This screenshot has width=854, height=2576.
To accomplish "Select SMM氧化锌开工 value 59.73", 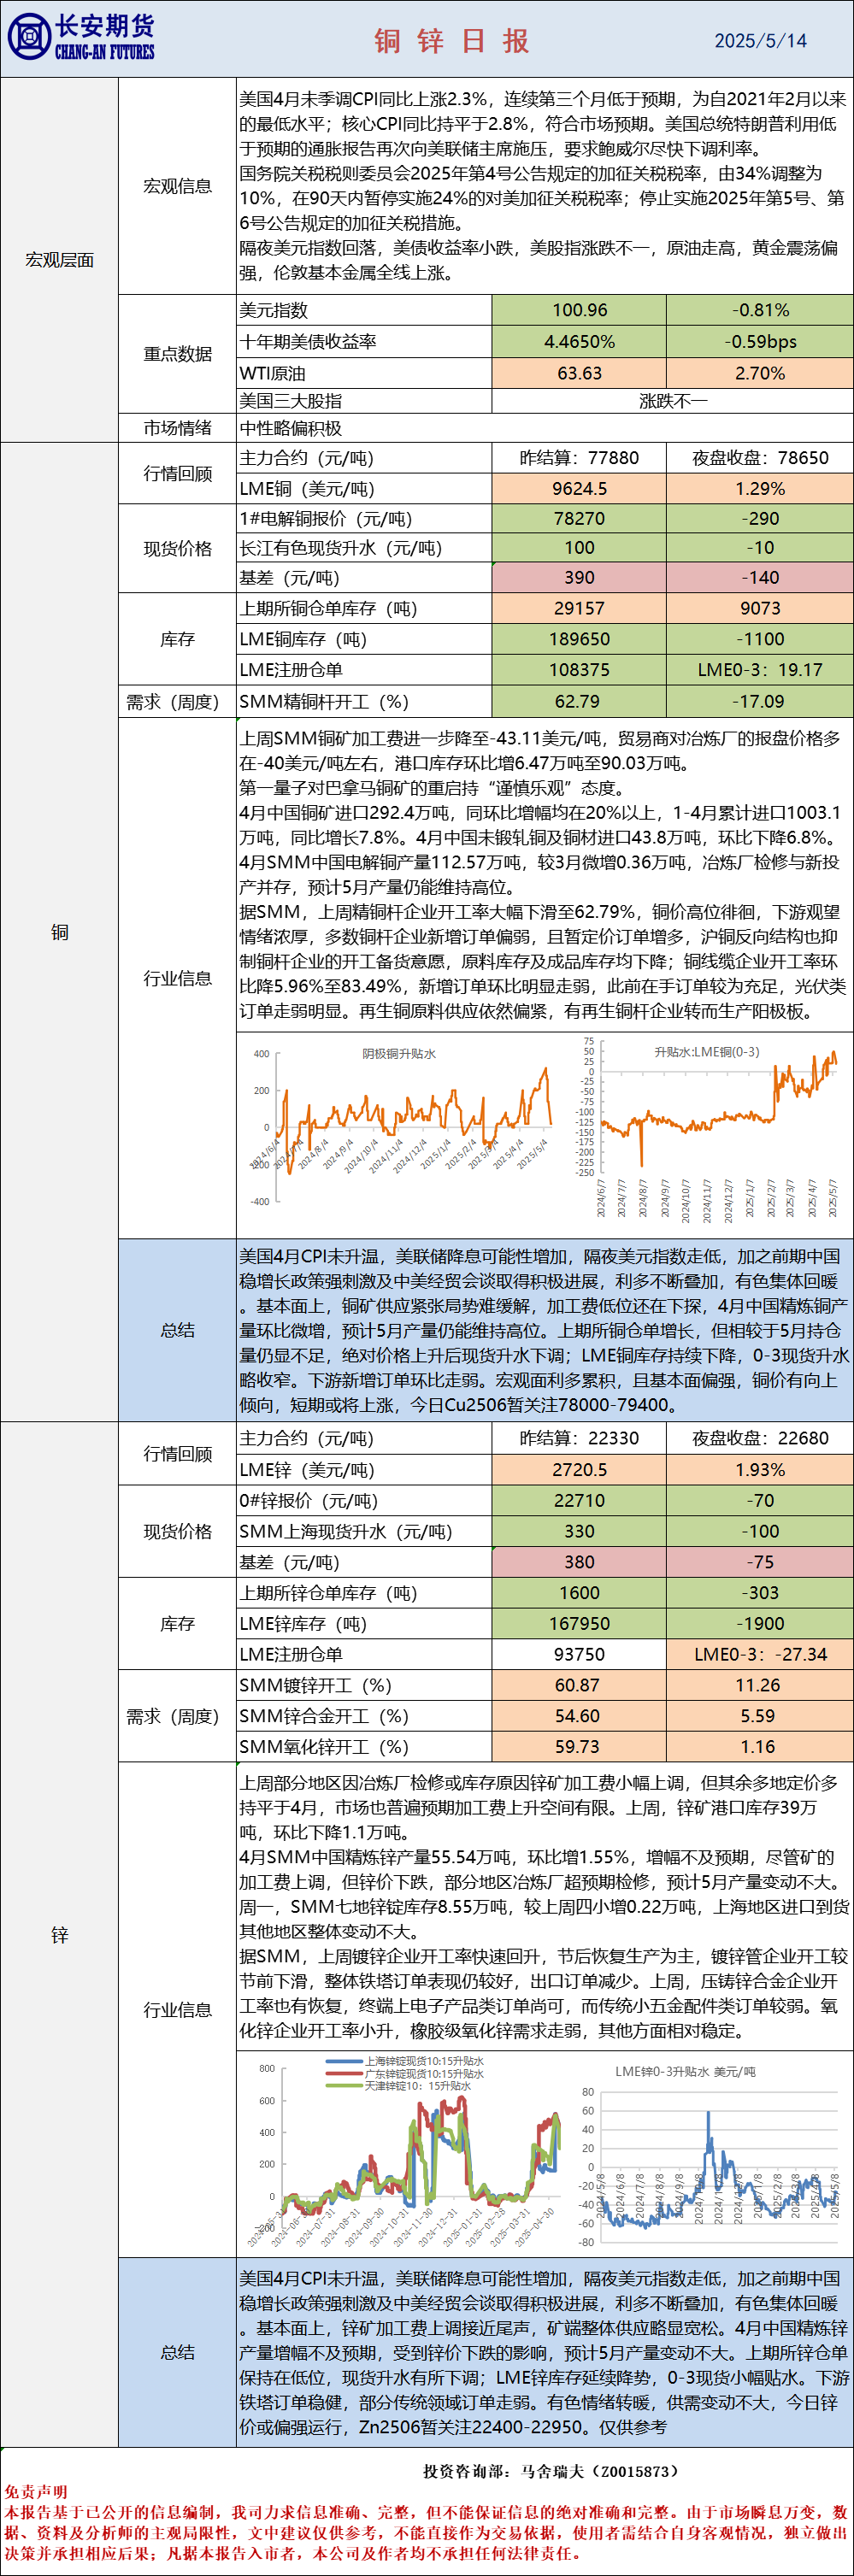I will [x=579, y=1747].
